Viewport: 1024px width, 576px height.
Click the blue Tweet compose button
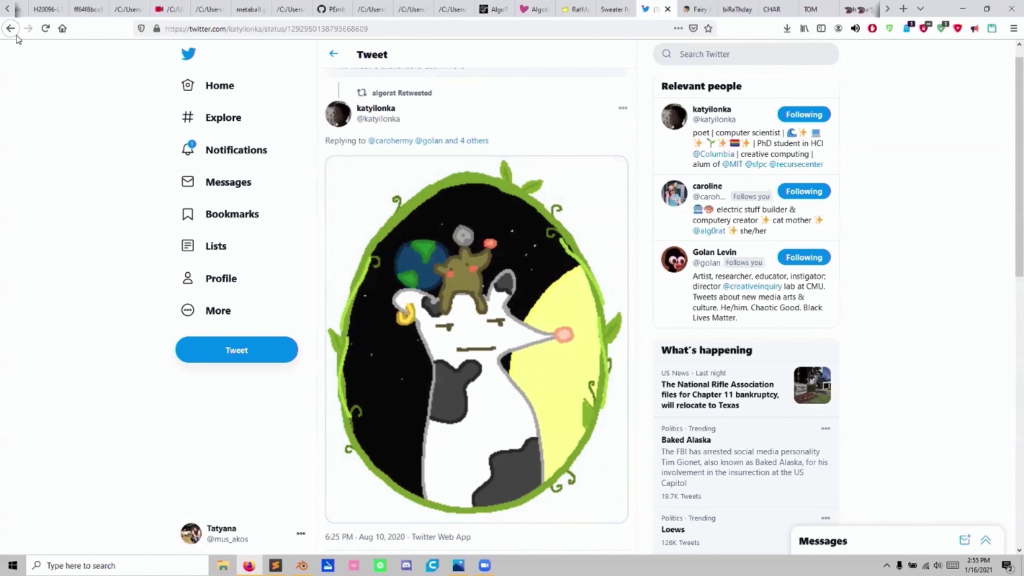[x=236, y=350]
